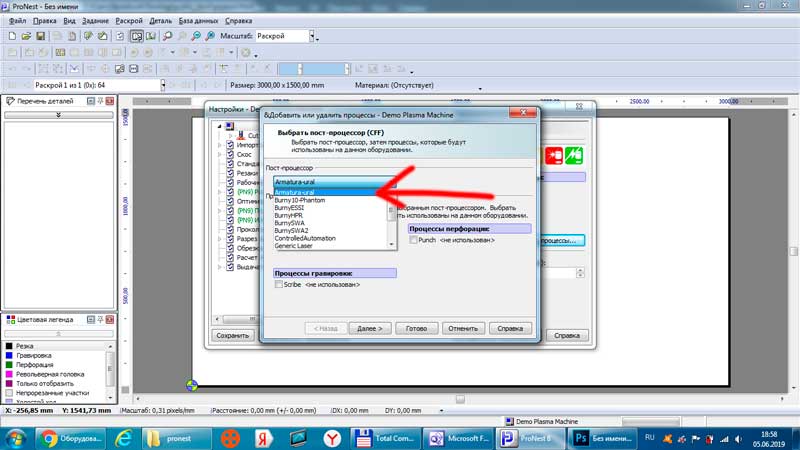Click the Save diskette toolbar icon
This screenshot has width=800, height=450.
click(40, 36)
